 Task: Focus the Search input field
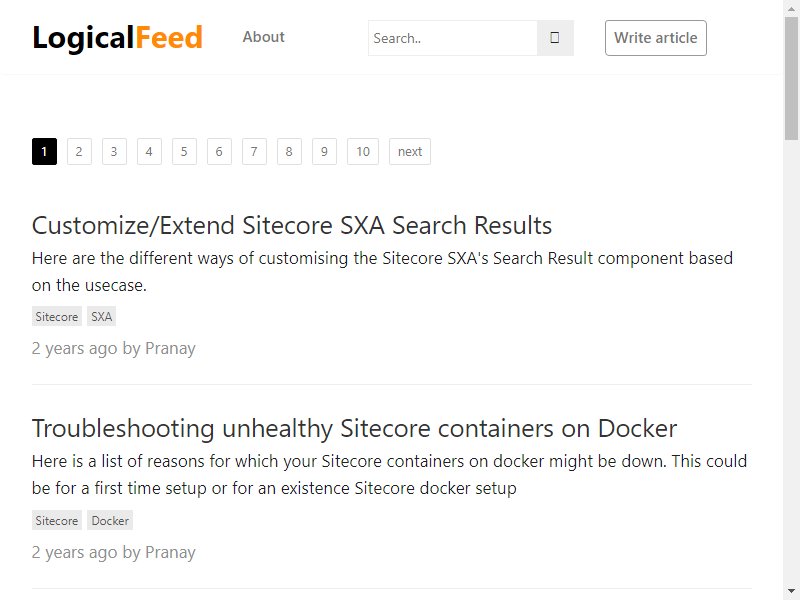453,38
